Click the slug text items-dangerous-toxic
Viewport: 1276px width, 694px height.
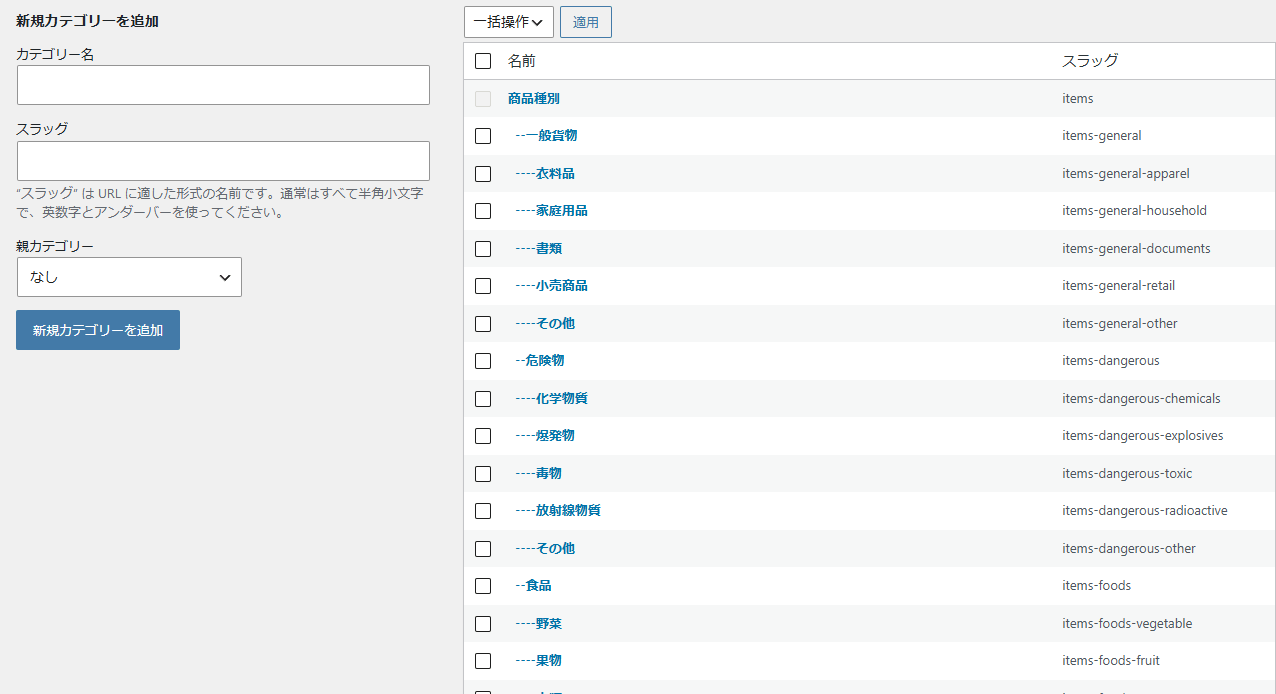click(1127, 473)
